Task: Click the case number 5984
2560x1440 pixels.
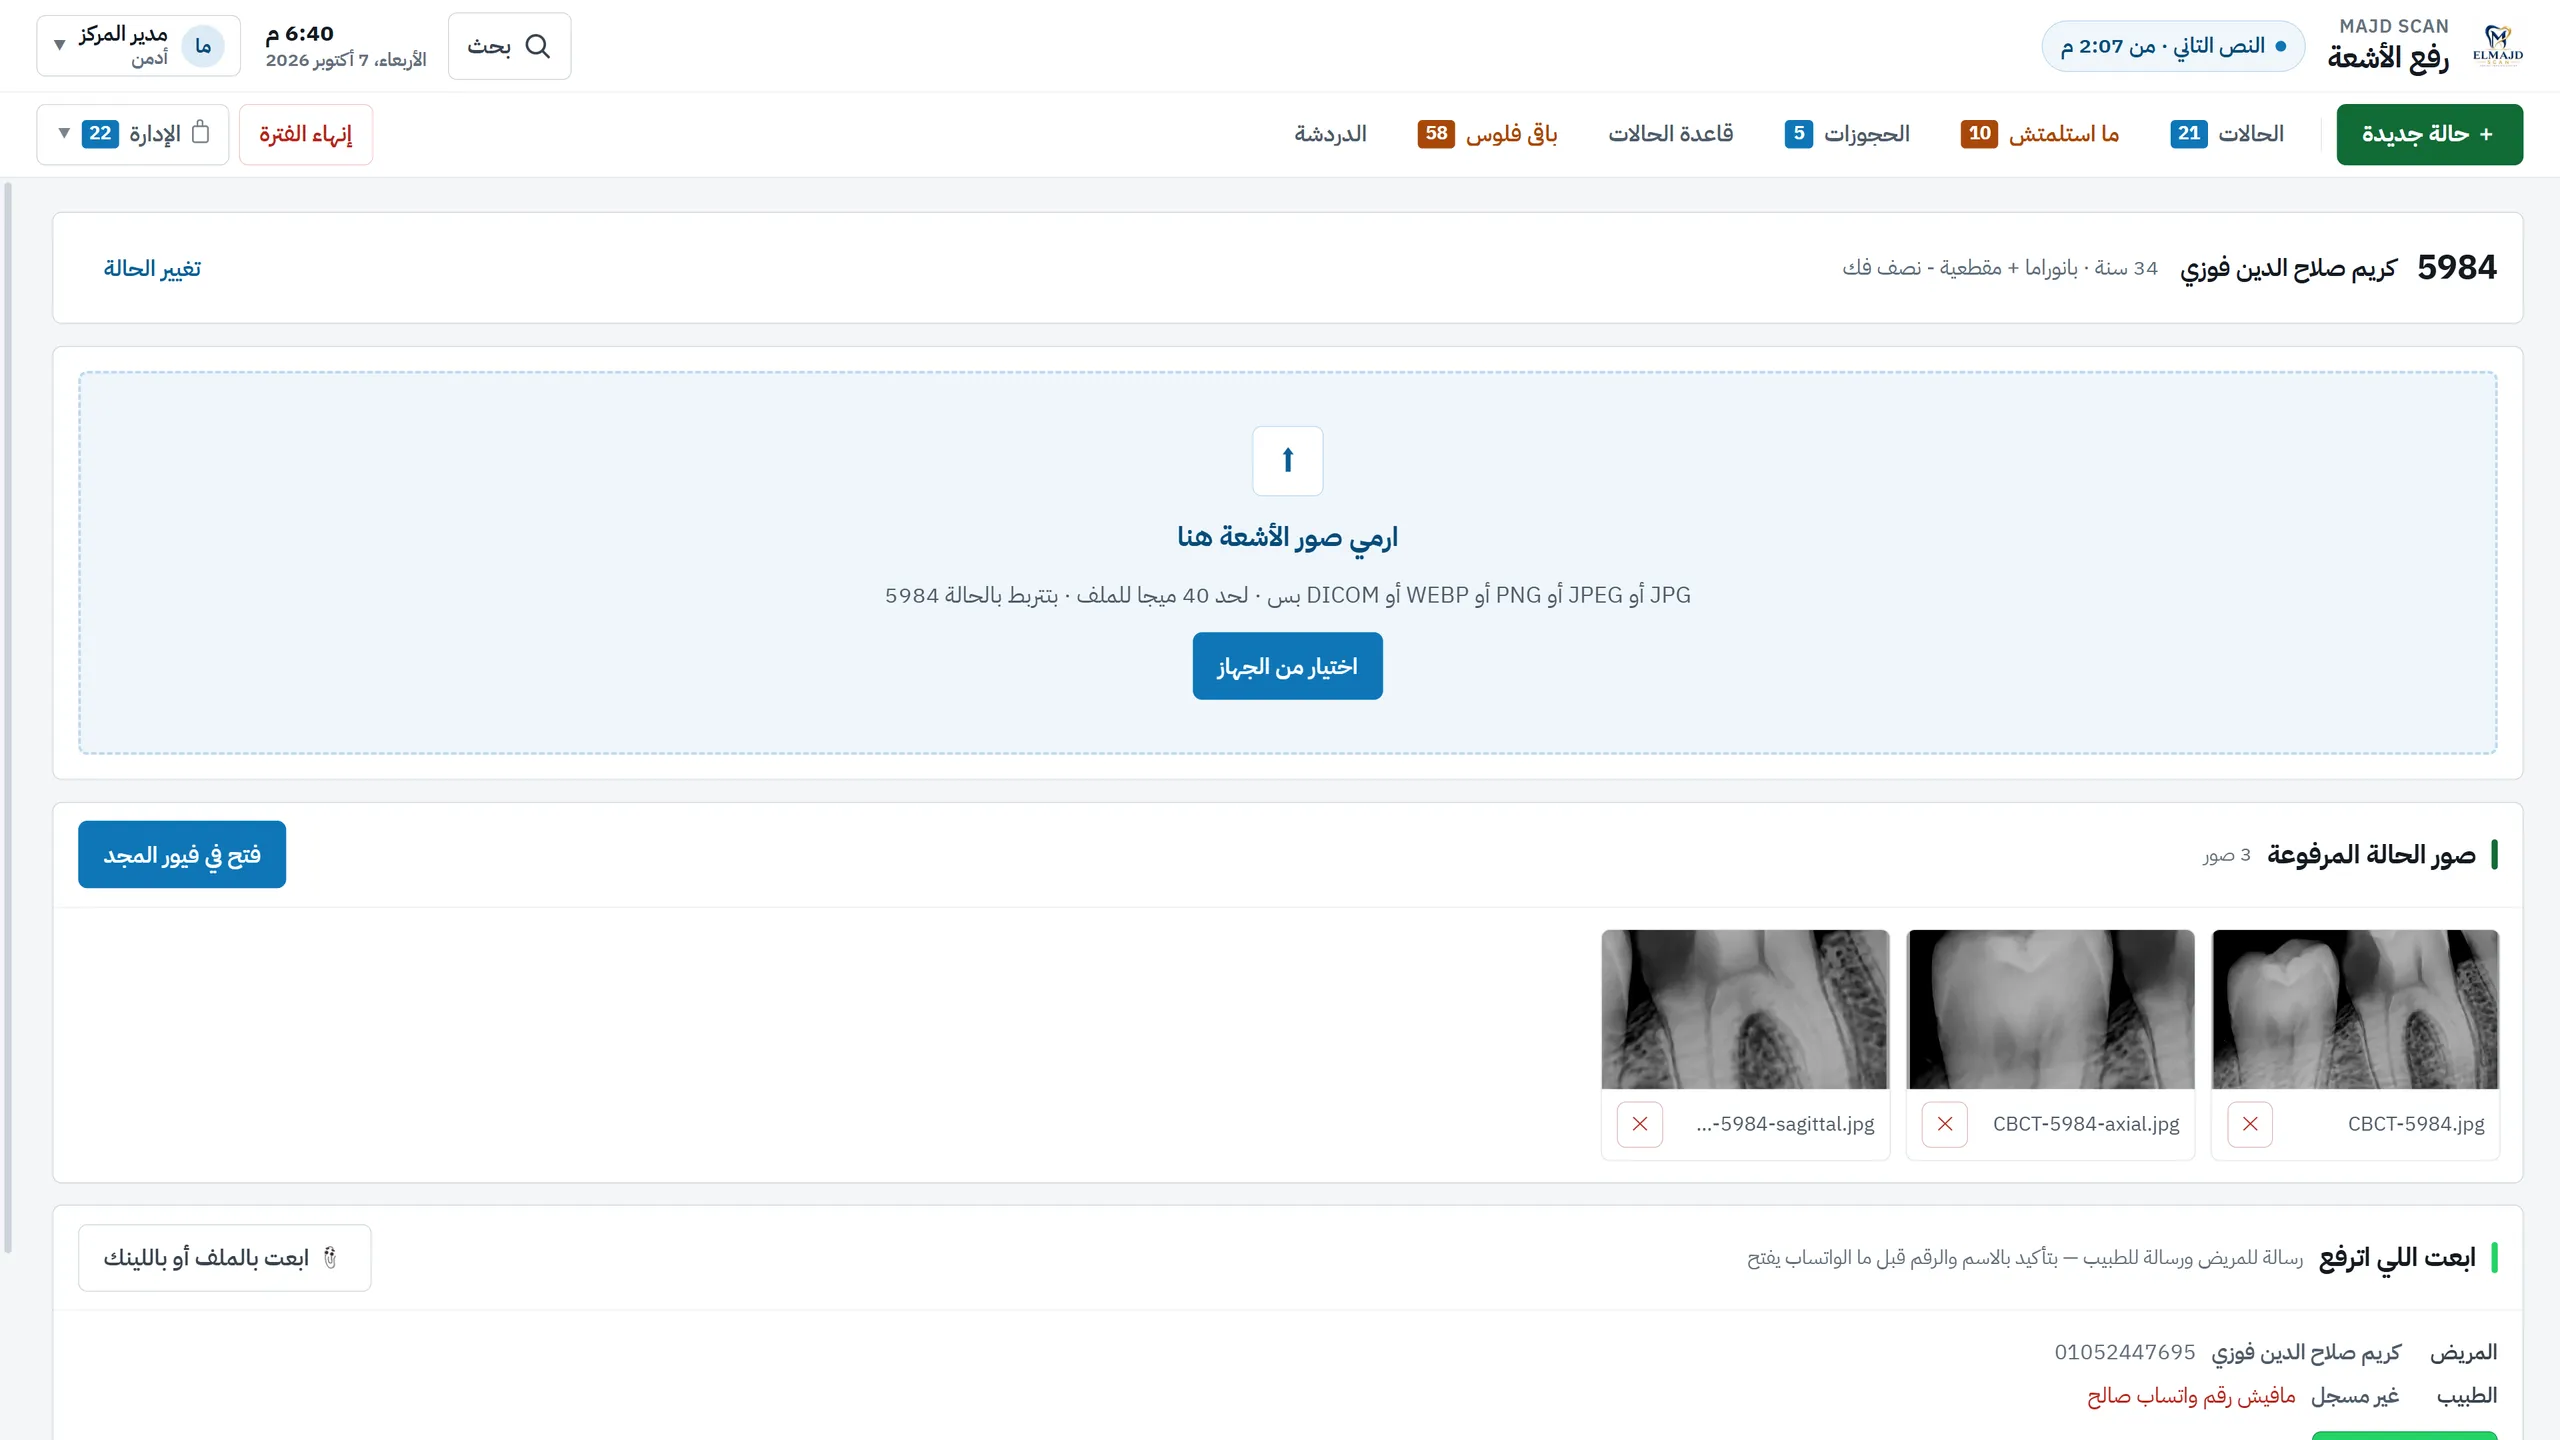Action: (2457, 267)
